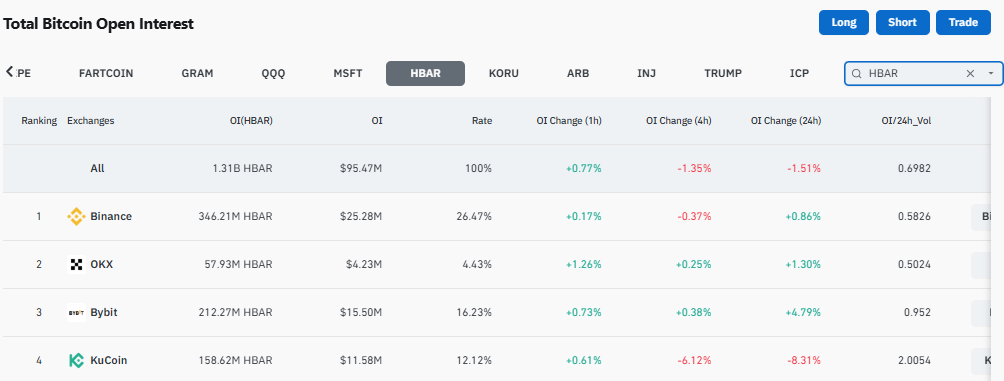Sort by OI Change (24h) column header
This screenshot has height=381, width=1004.
786,120
